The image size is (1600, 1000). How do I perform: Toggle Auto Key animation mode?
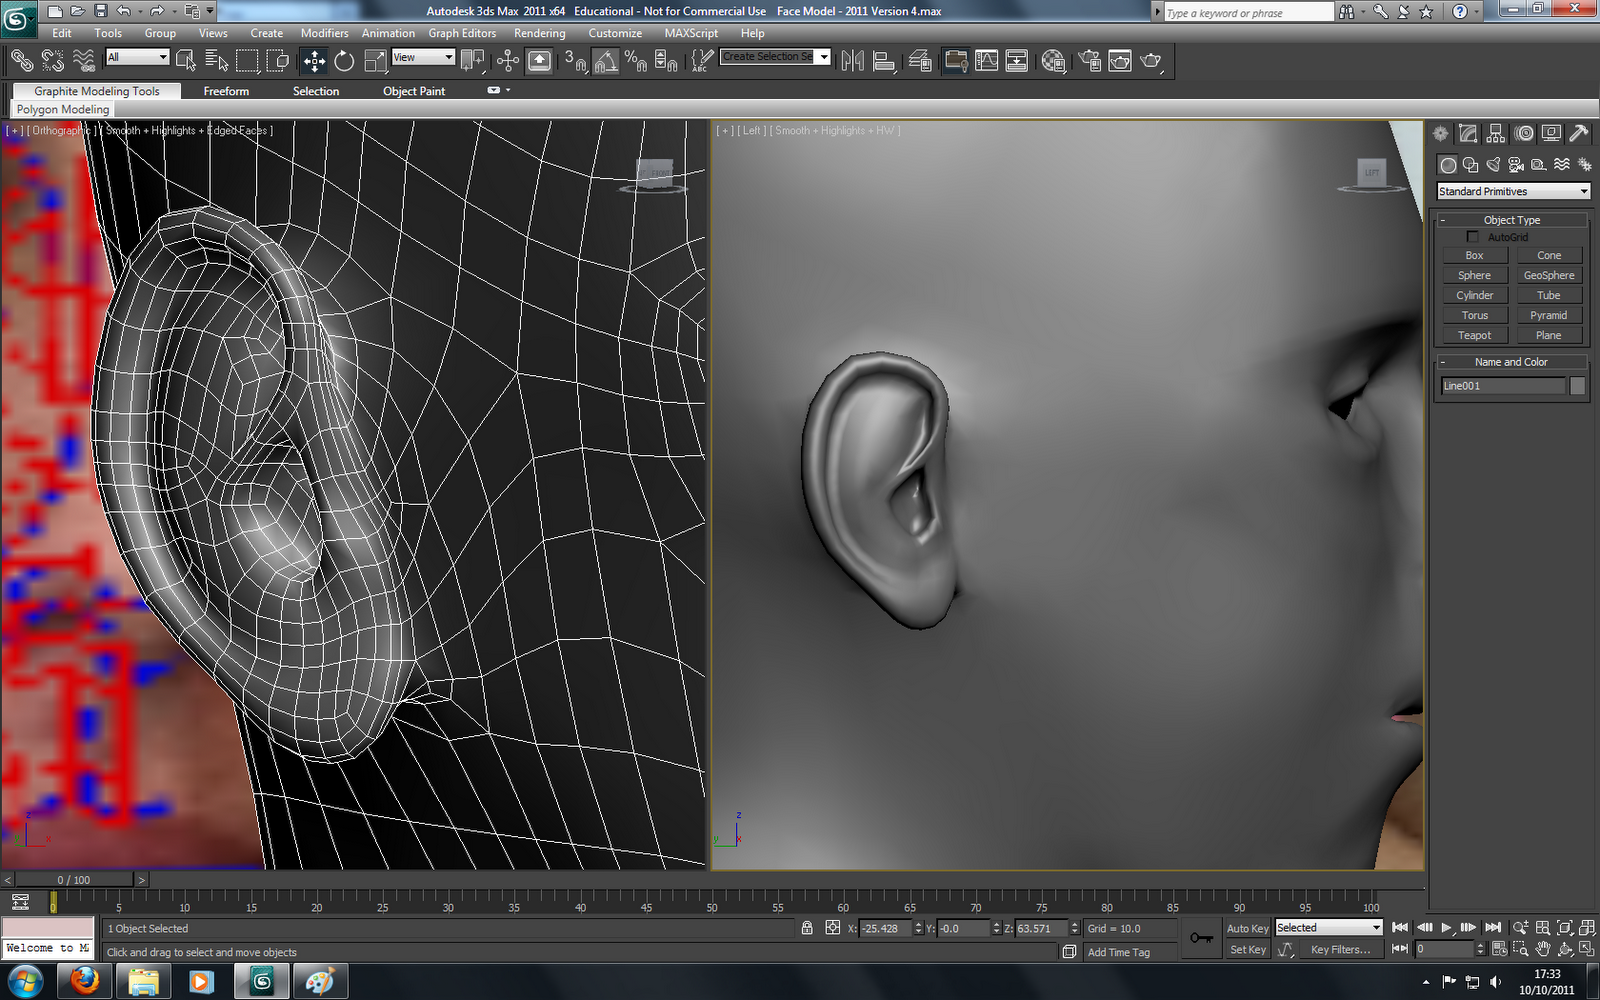(x=1247, y=928)
